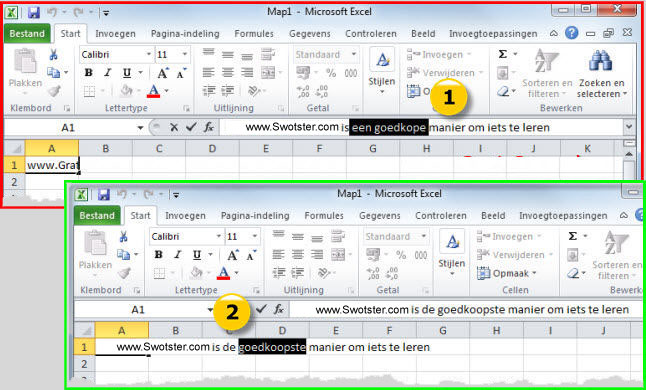Open the Calibri font dropdown in the bottom window

(x=219, y=236)
